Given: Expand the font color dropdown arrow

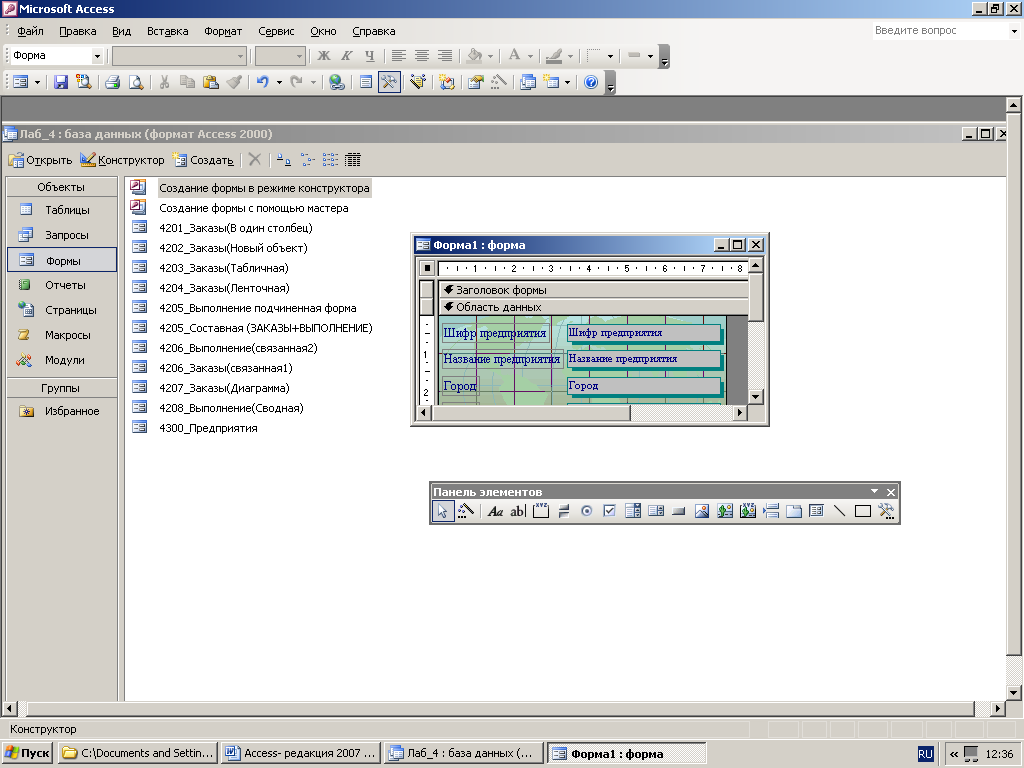Looking at the screenshot, I should 530,56.
